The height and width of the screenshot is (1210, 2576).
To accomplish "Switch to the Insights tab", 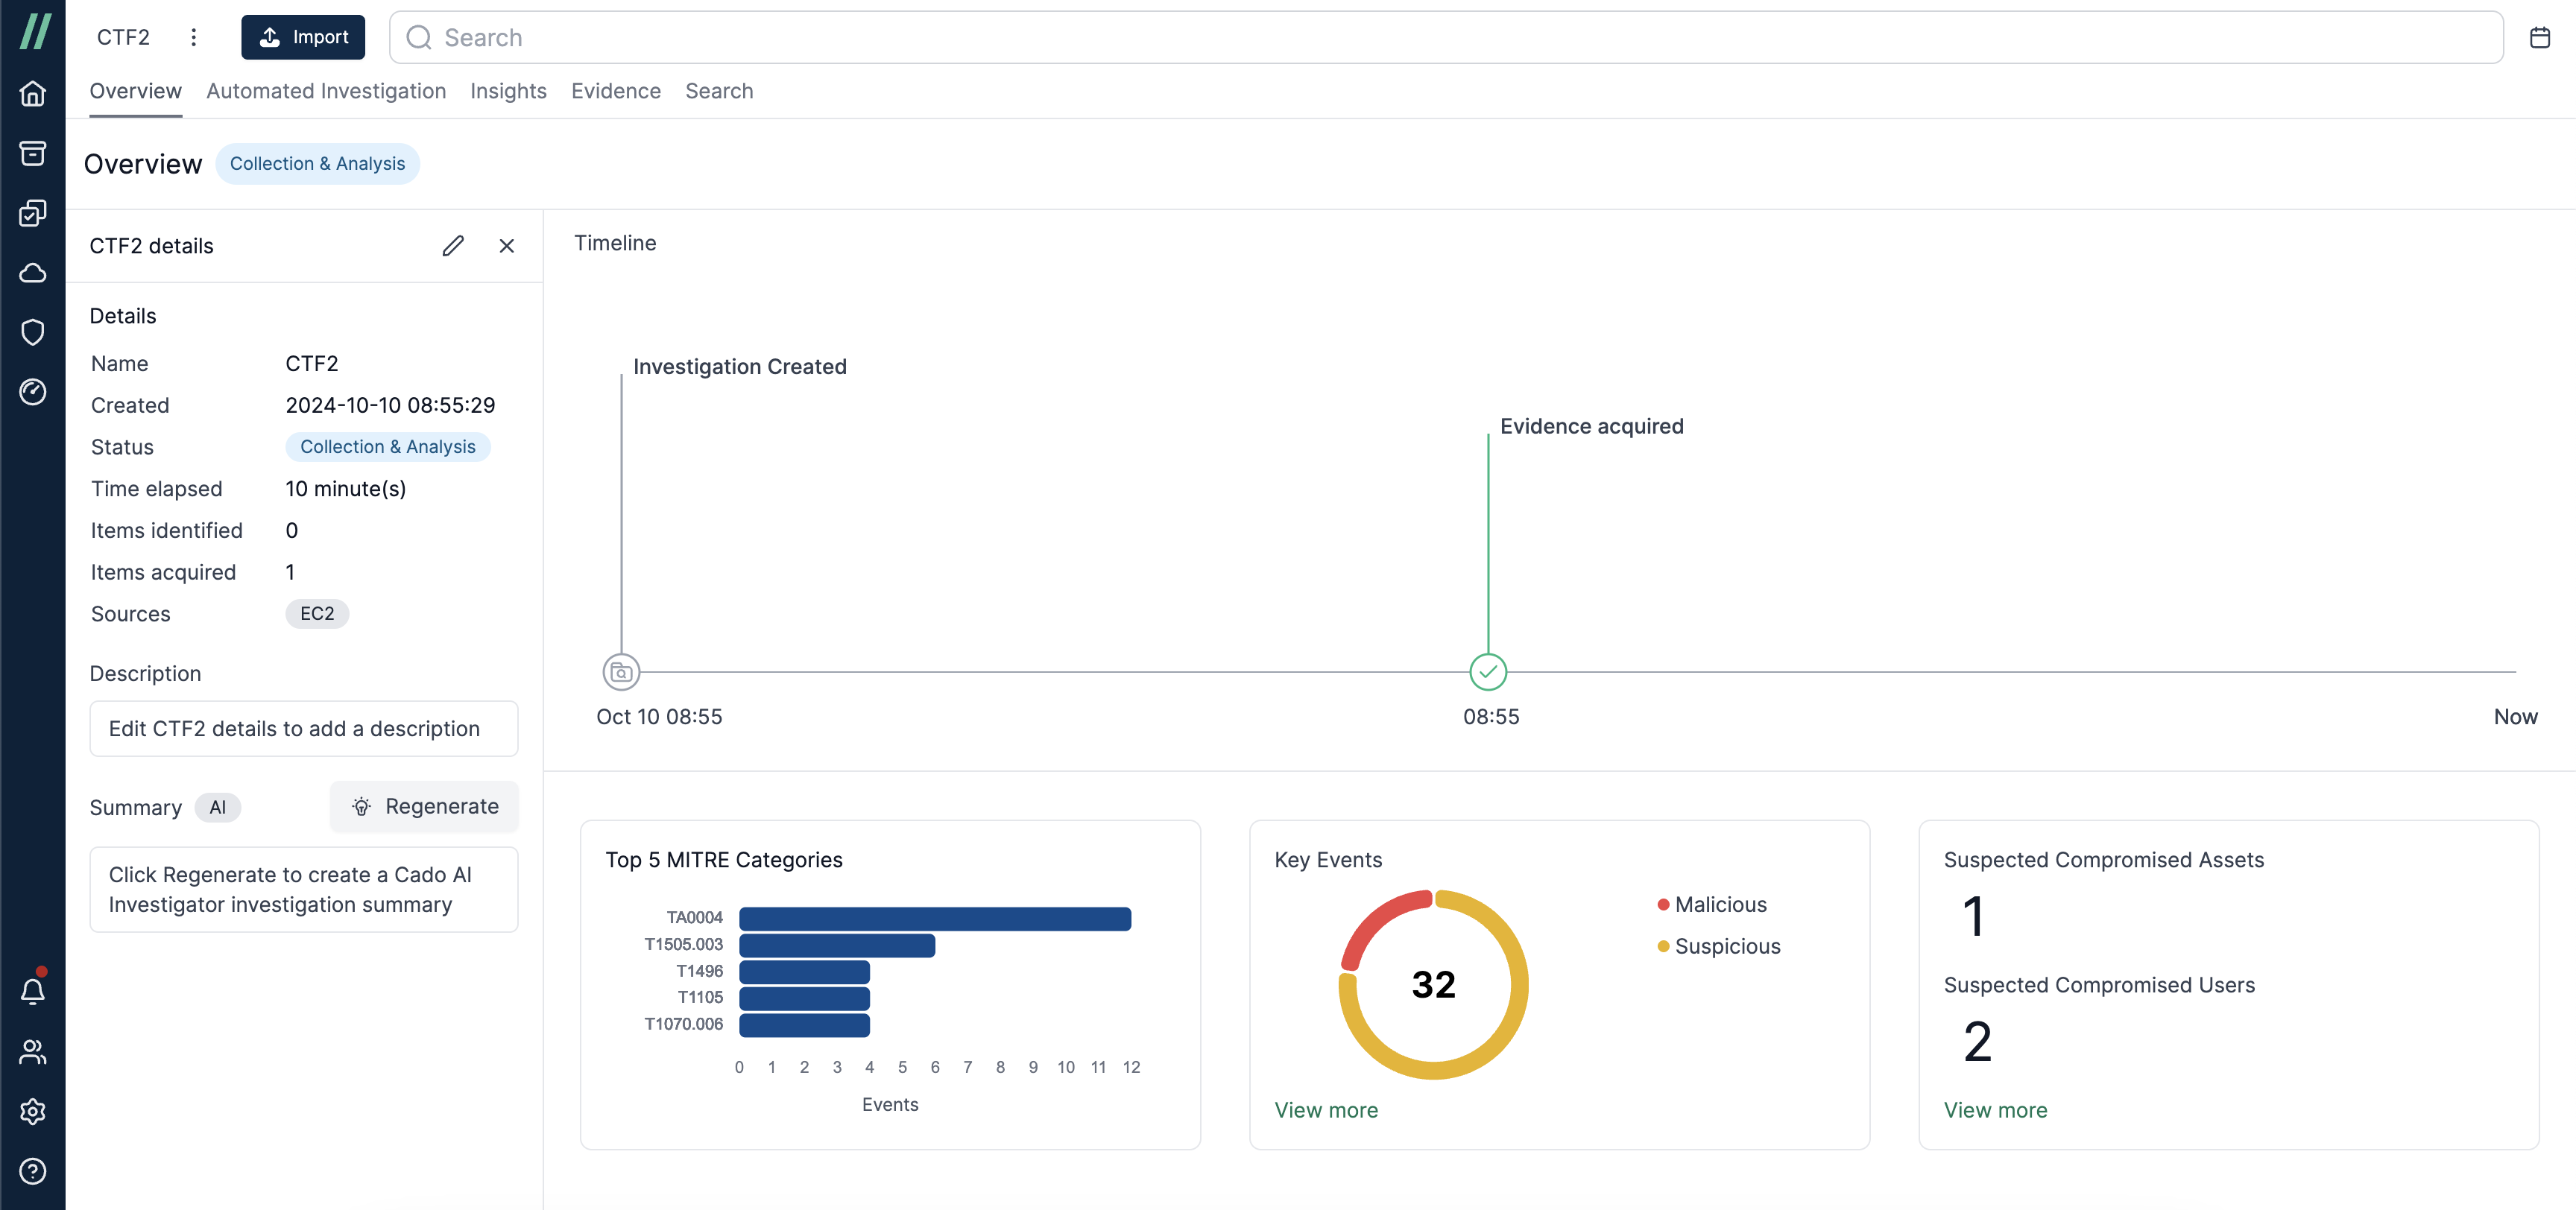I will pyautogui.click(x=508, y=91).
